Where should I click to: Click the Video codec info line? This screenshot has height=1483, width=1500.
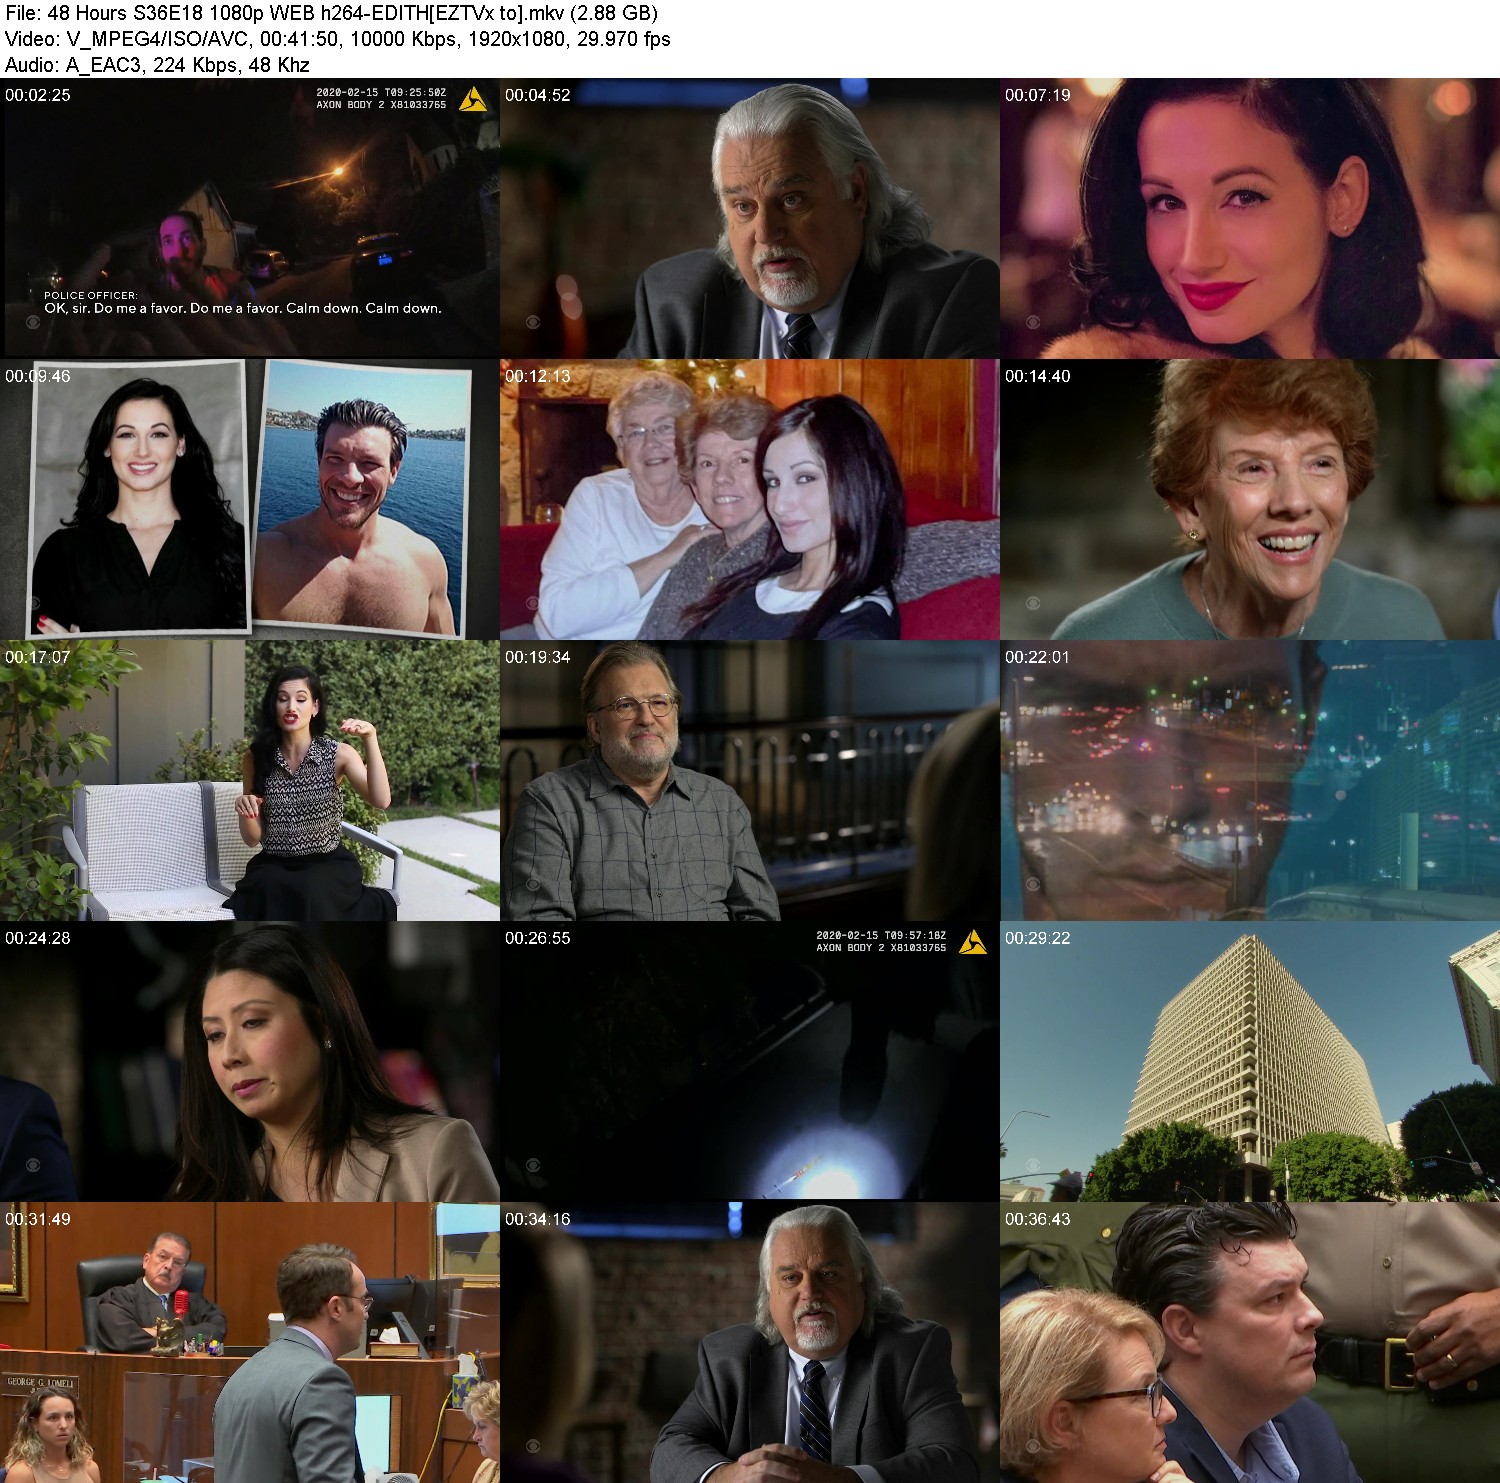point(337,39)
